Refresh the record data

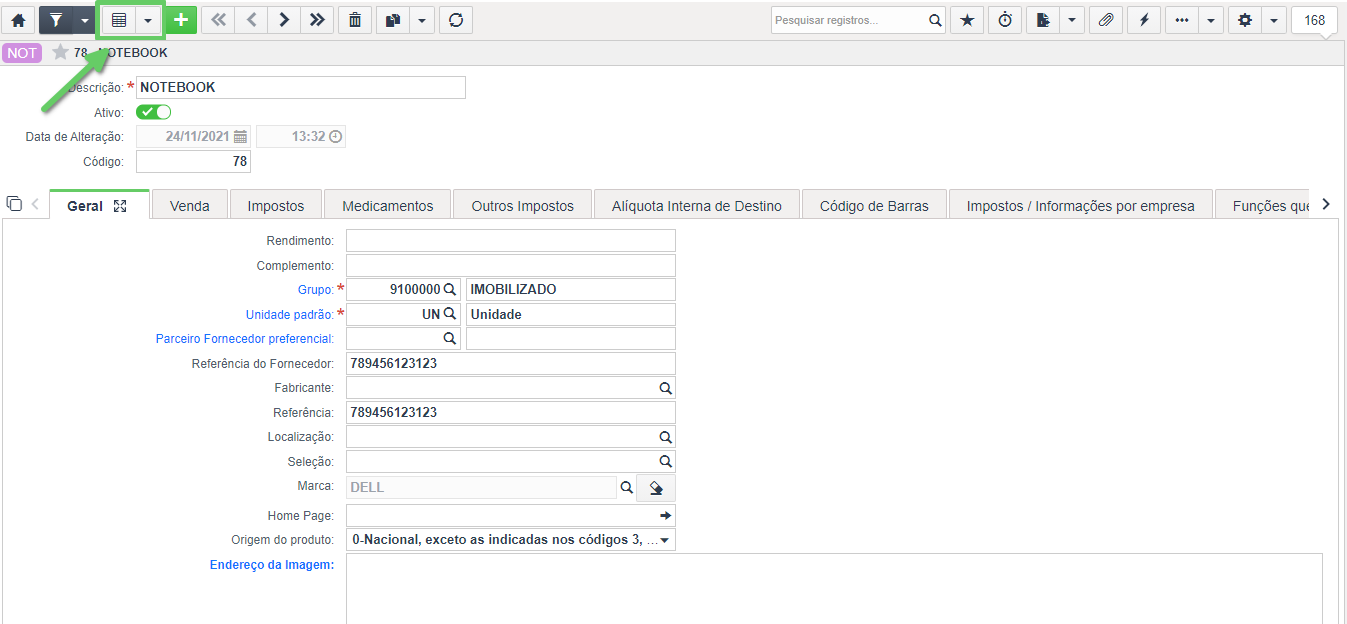pyautogui.click(x=456, y=20)
